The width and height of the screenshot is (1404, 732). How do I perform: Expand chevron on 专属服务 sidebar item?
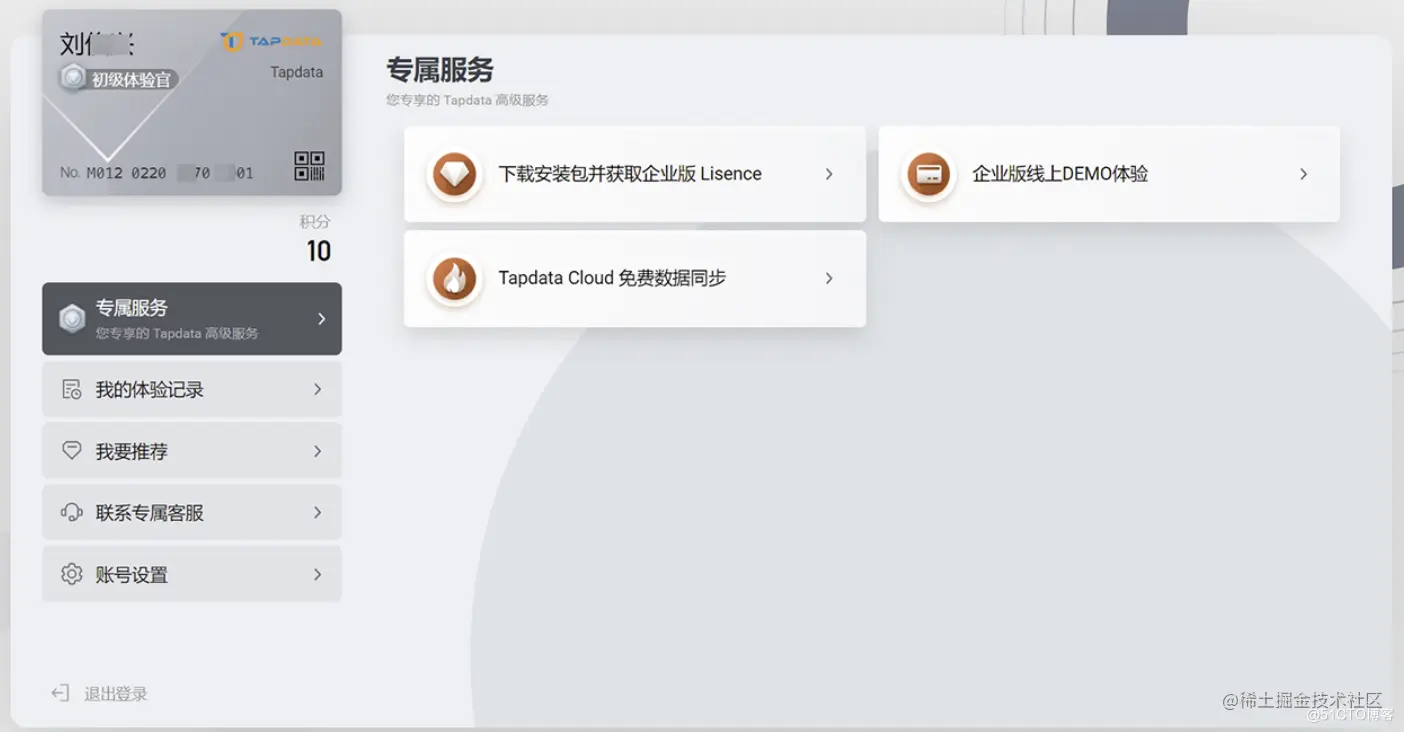pyautogui.click(x=321, y=318)
